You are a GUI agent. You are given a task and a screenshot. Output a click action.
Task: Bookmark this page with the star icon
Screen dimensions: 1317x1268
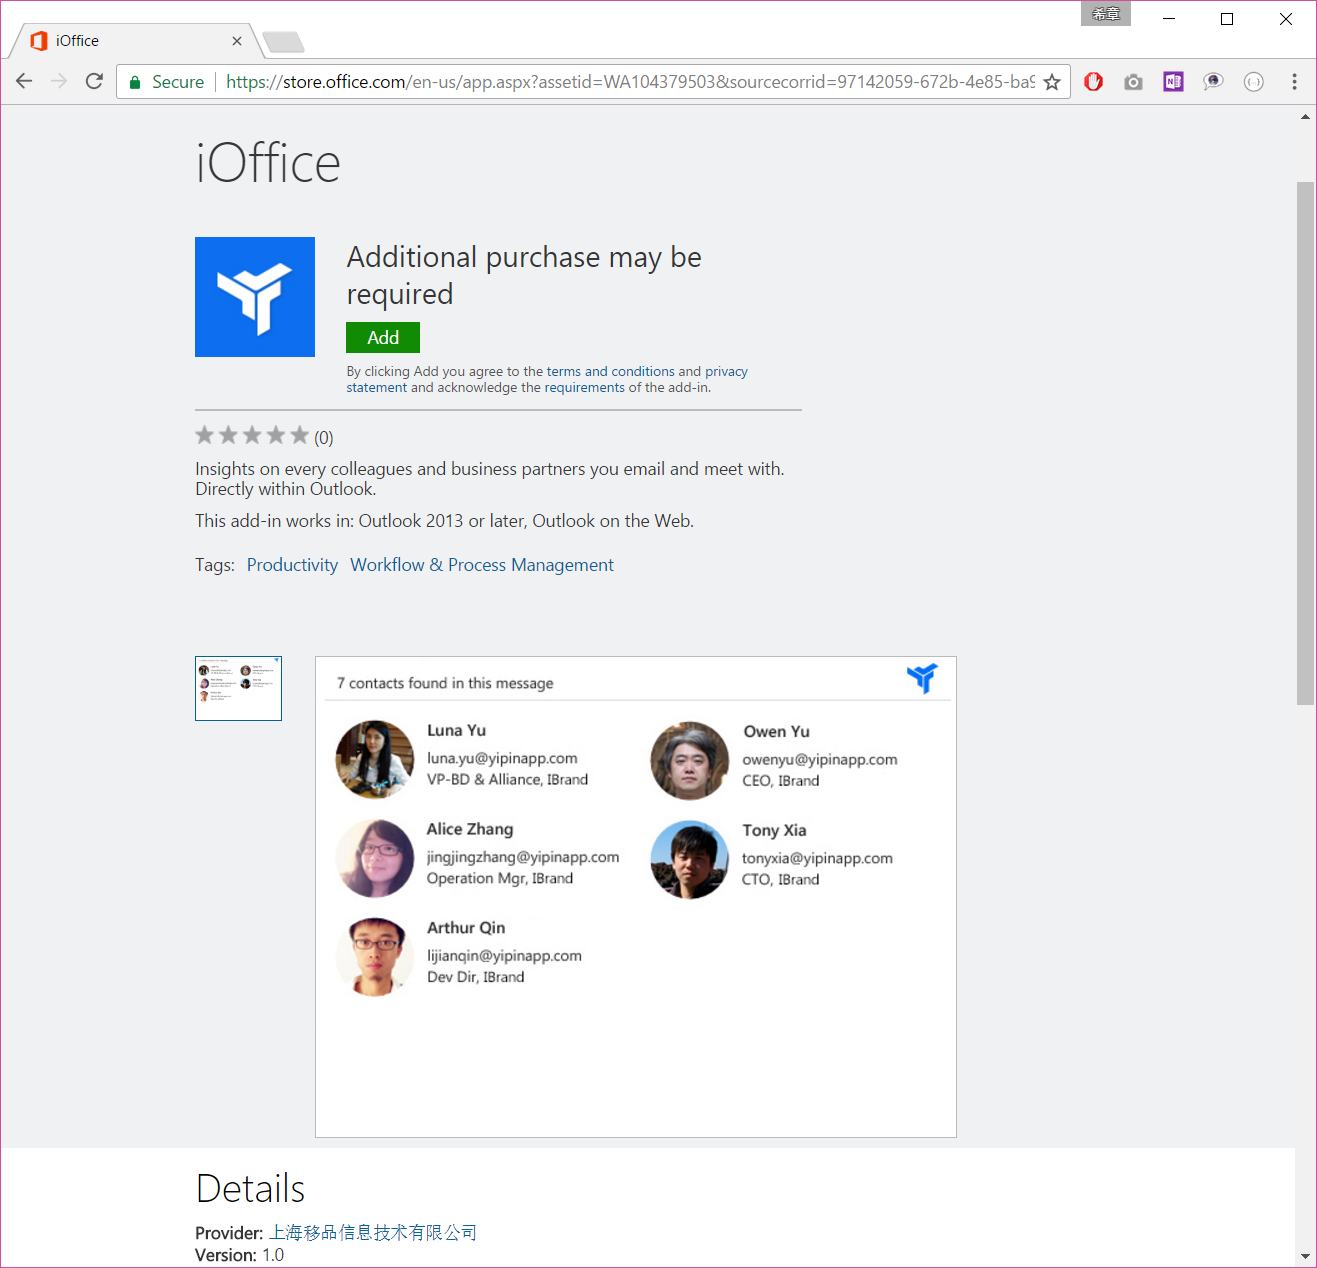(1052, 82)
